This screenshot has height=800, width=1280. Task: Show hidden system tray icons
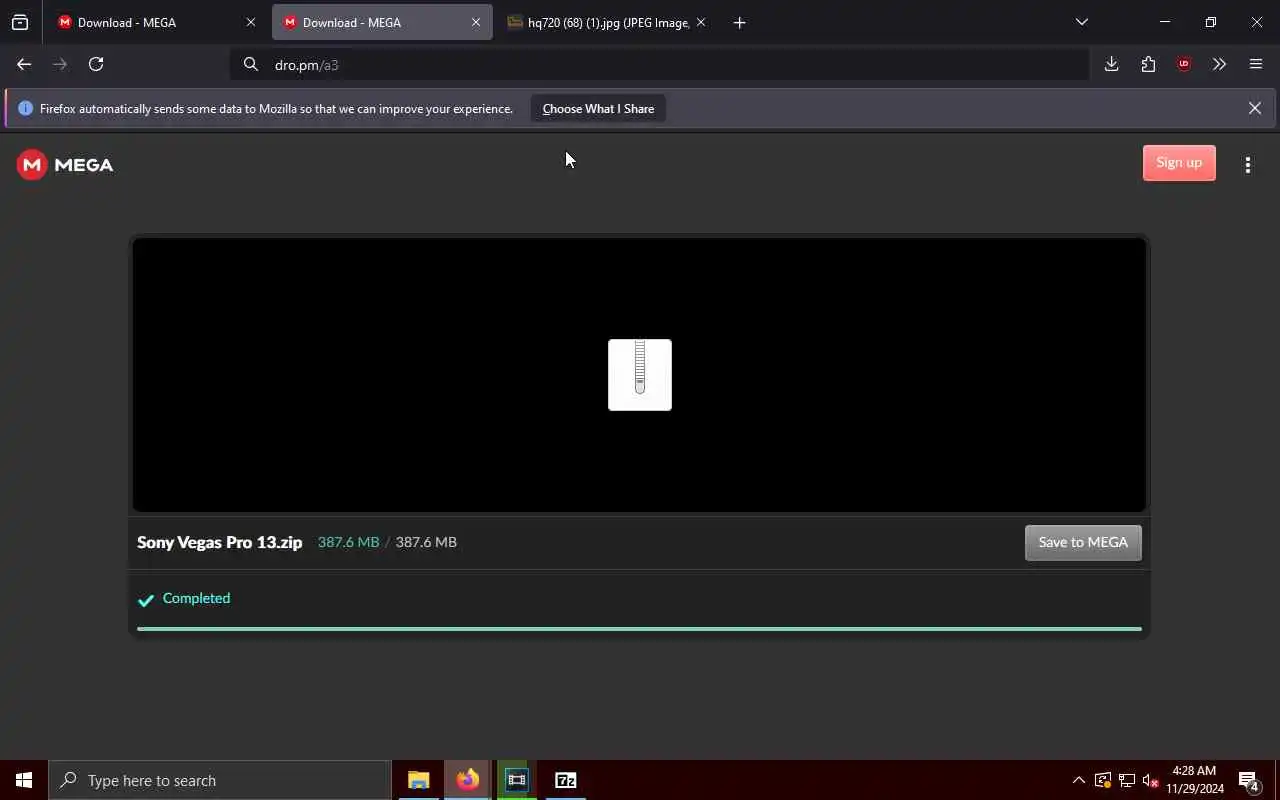1078,780
